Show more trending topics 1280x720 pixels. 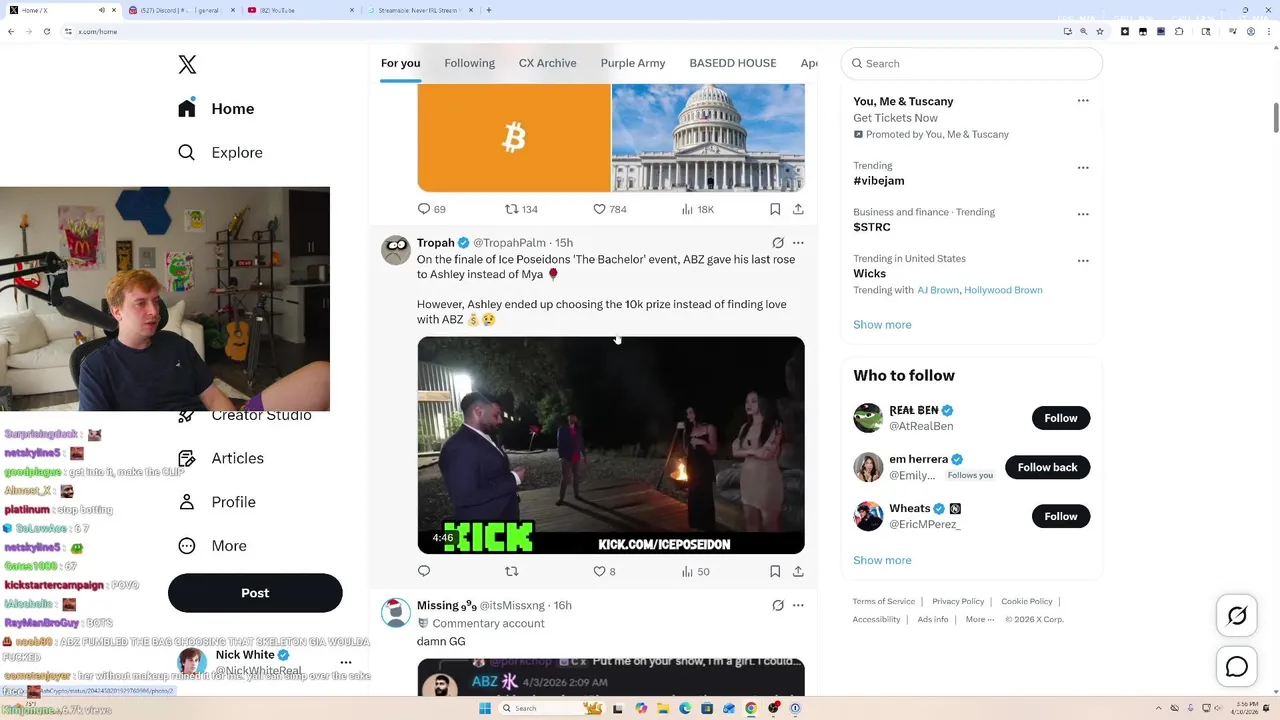click(882, 324)
